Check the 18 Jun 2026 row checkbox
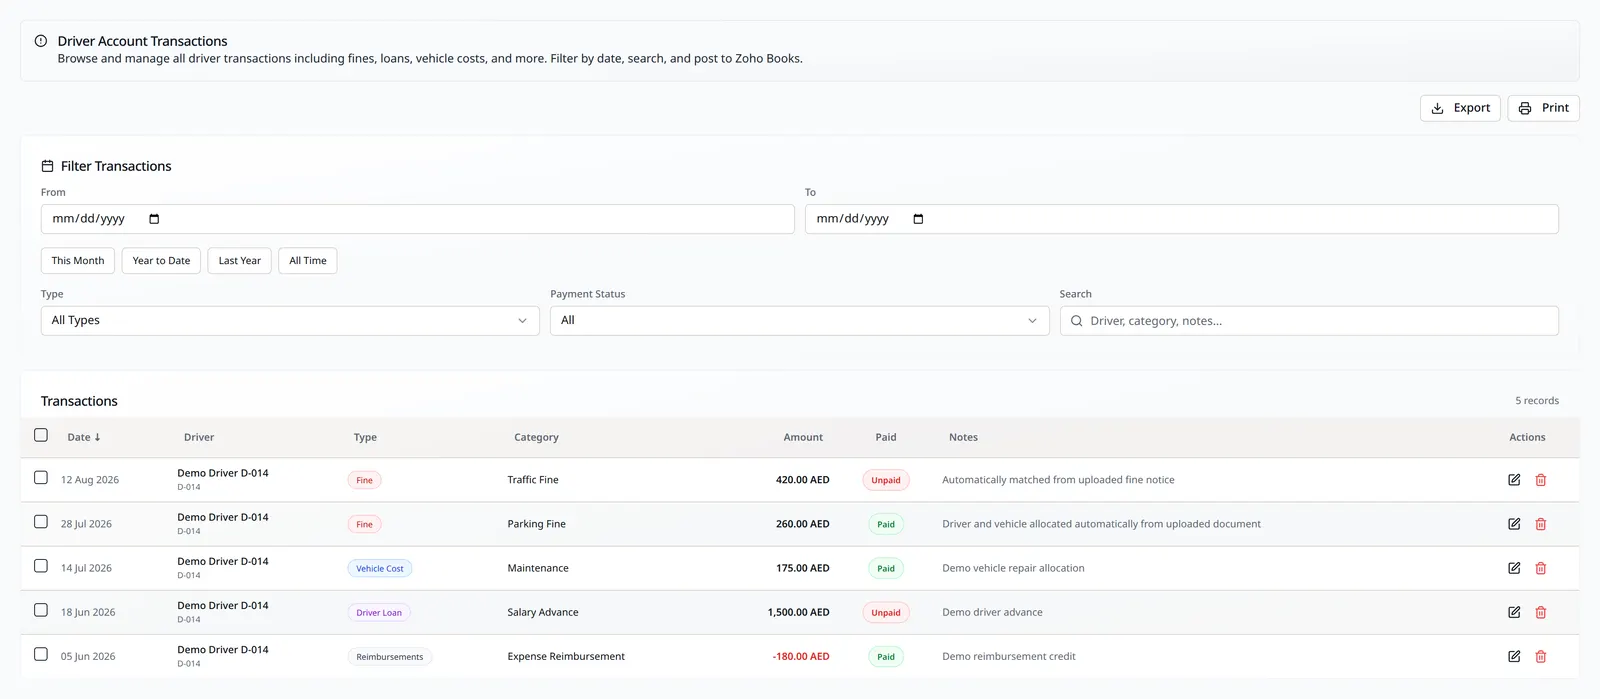This screenshot has width=1600, height=699. coord(41,610)
